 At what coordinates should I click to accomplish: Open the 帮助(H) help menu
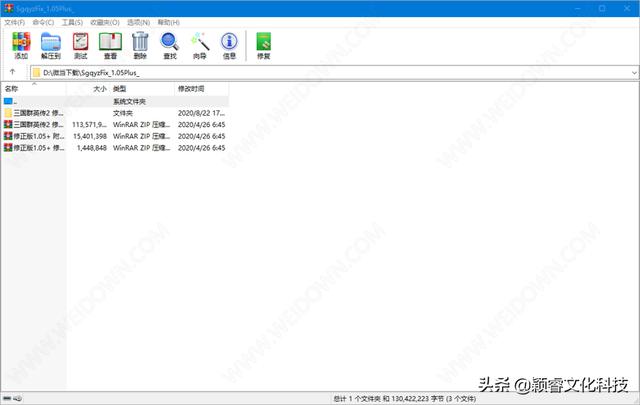pos(169,22)
